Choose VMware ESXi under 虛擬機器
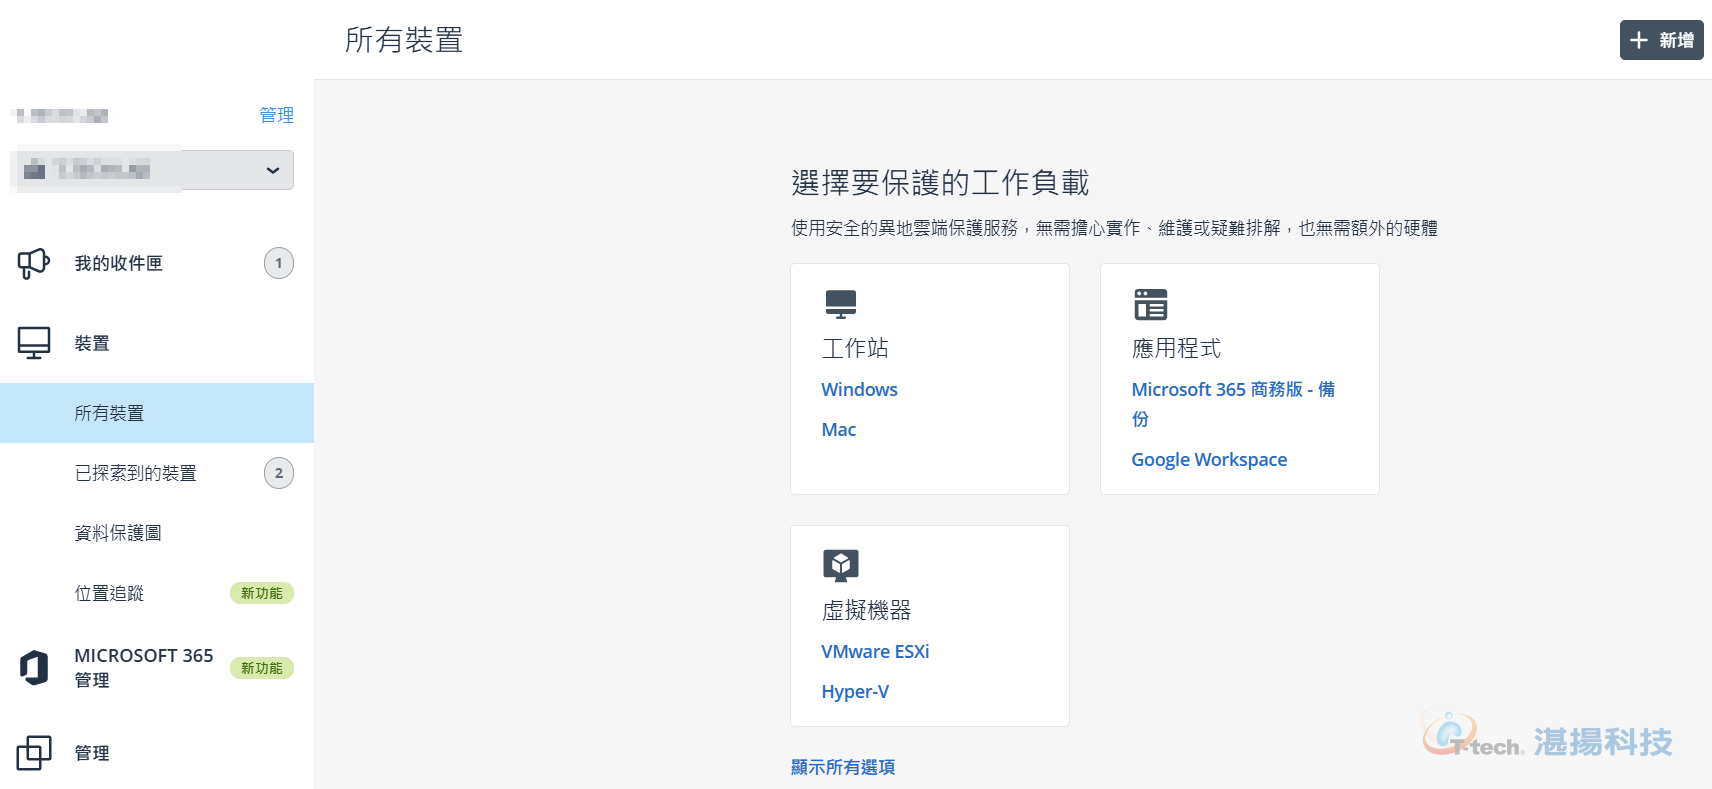 point(875,651)
